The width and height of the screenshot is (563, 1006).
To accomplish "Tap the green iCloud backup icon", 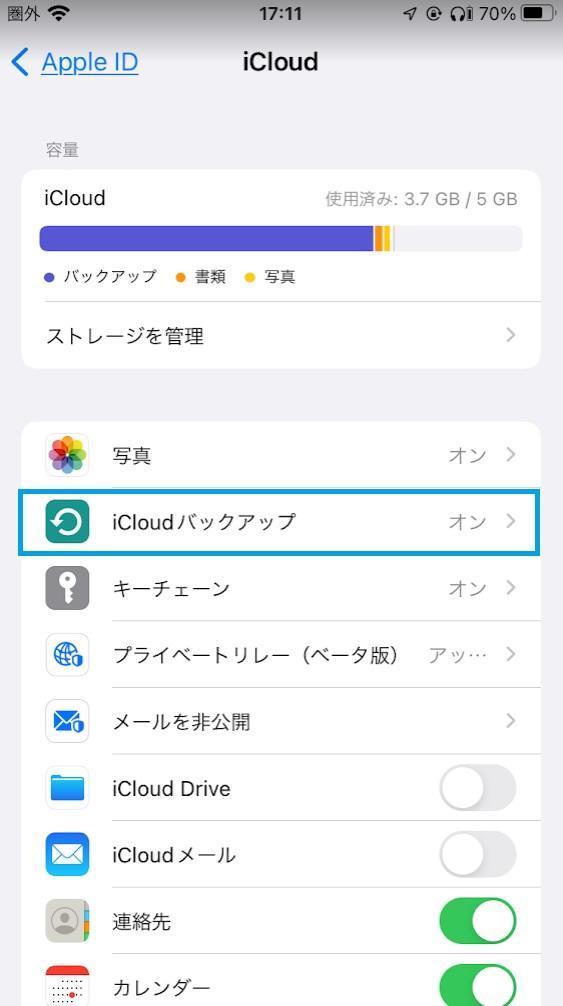I will point(67,522).
